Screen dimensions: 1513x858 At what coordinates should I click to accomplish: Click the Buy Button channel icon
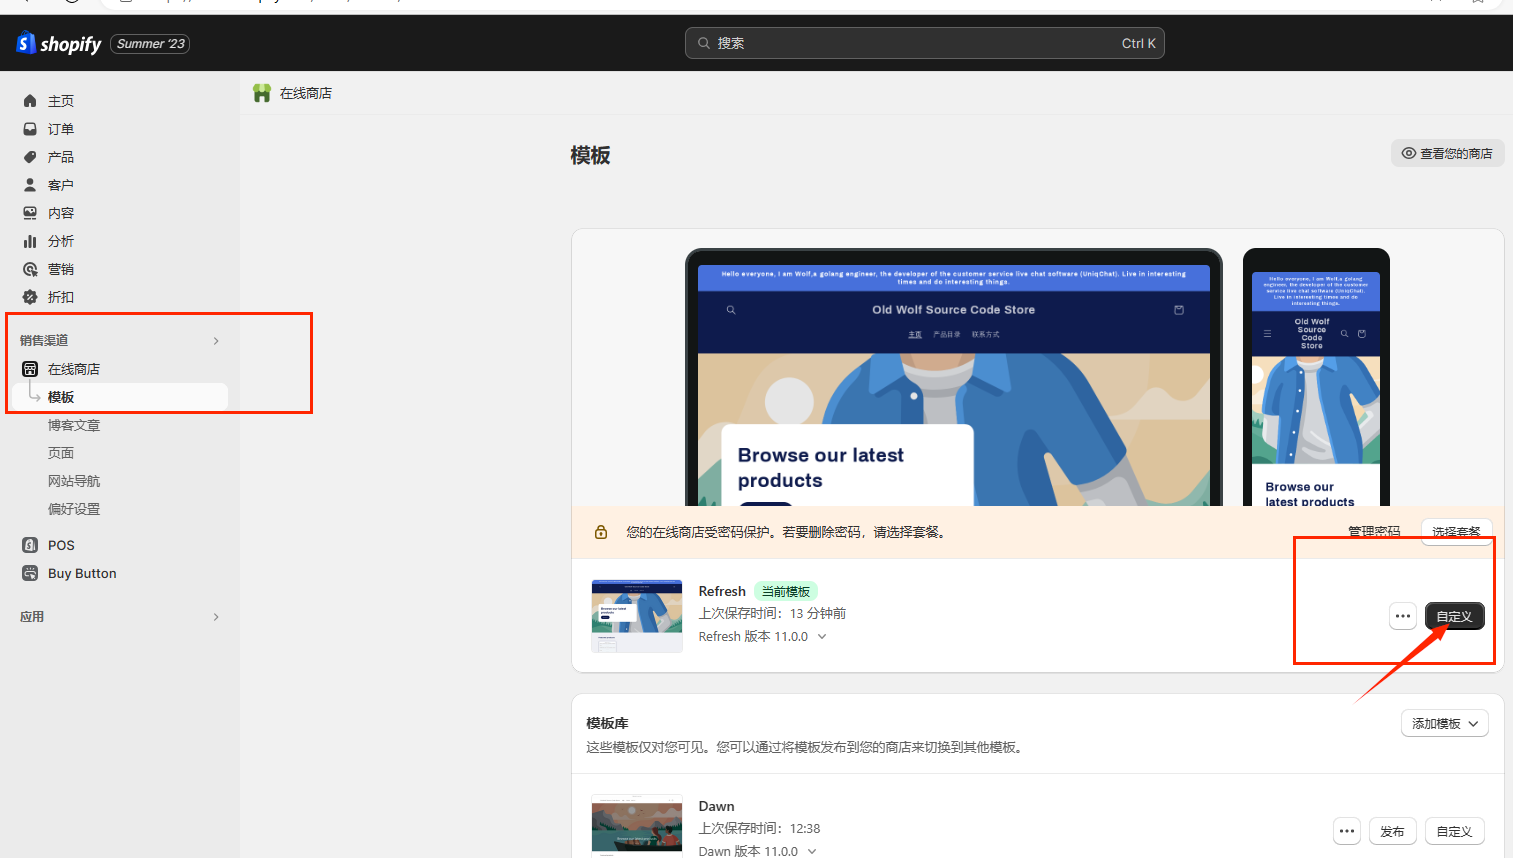click(x=30, y=573)
